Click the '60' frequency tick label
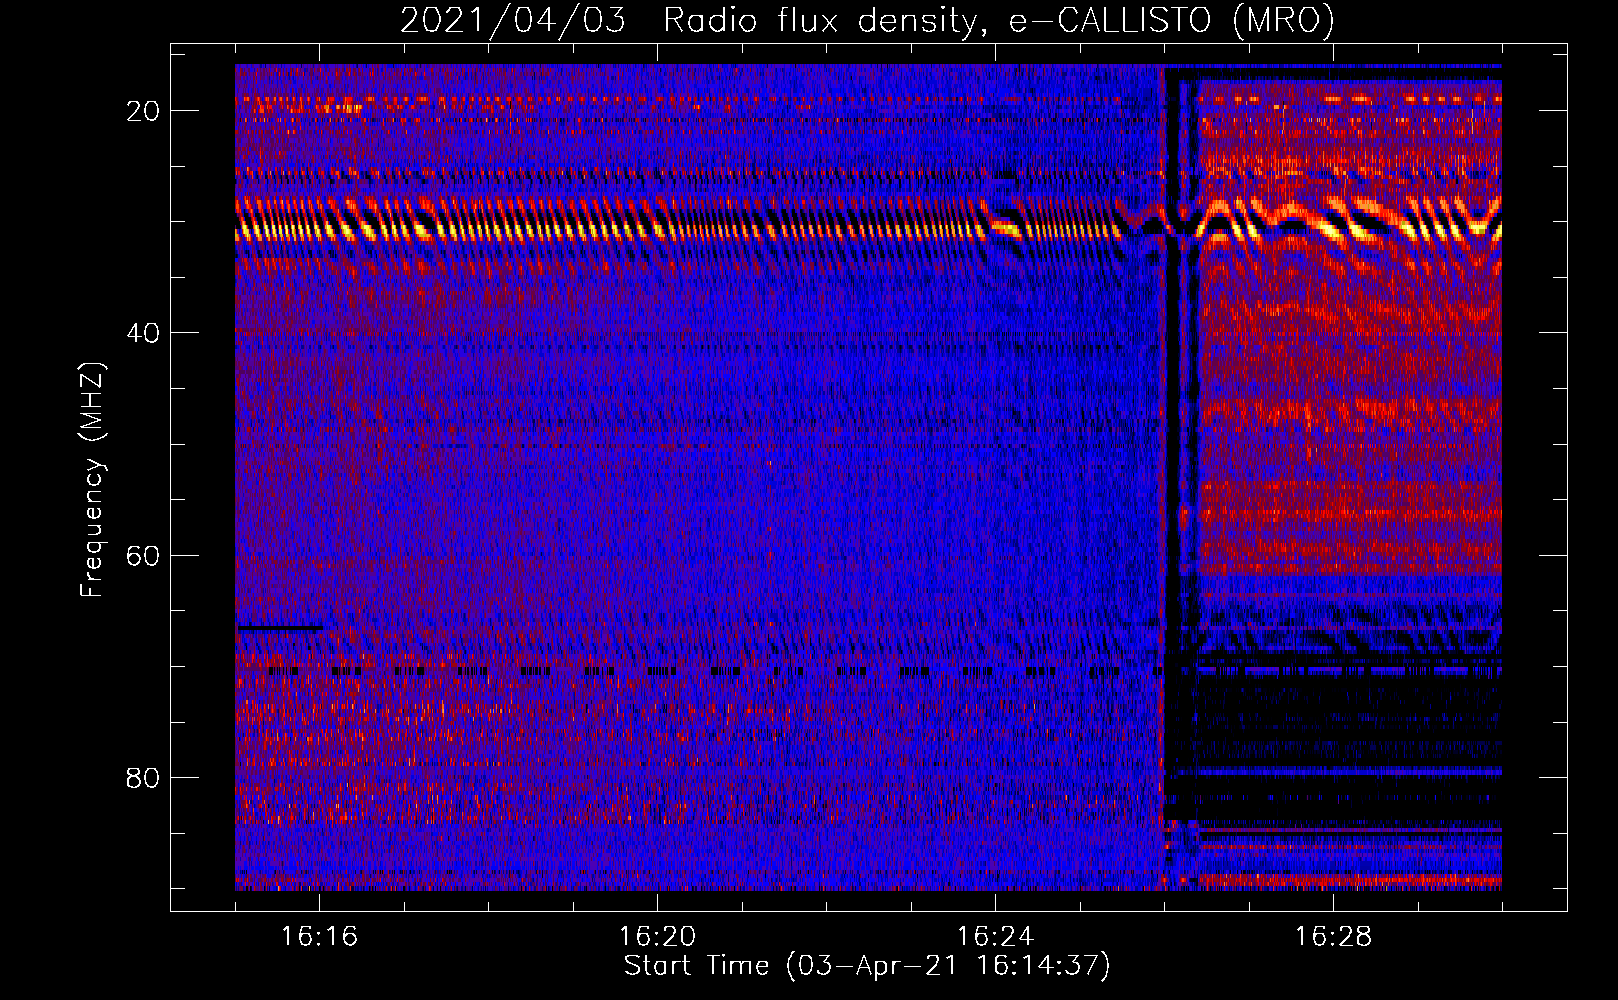 [143, 555]
